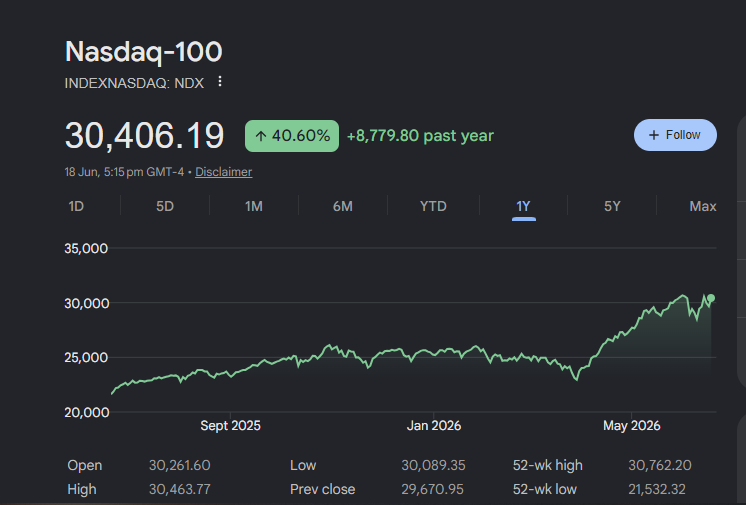
Task: Choose the 6M chart period
Action: [x=343, y=206]
